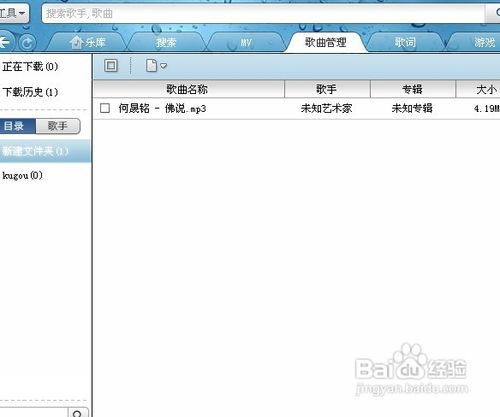Click the 搜索歌手, 歌曲 search field
The width and height of the screenshot is (500, 417).
[x=263, y=14]
